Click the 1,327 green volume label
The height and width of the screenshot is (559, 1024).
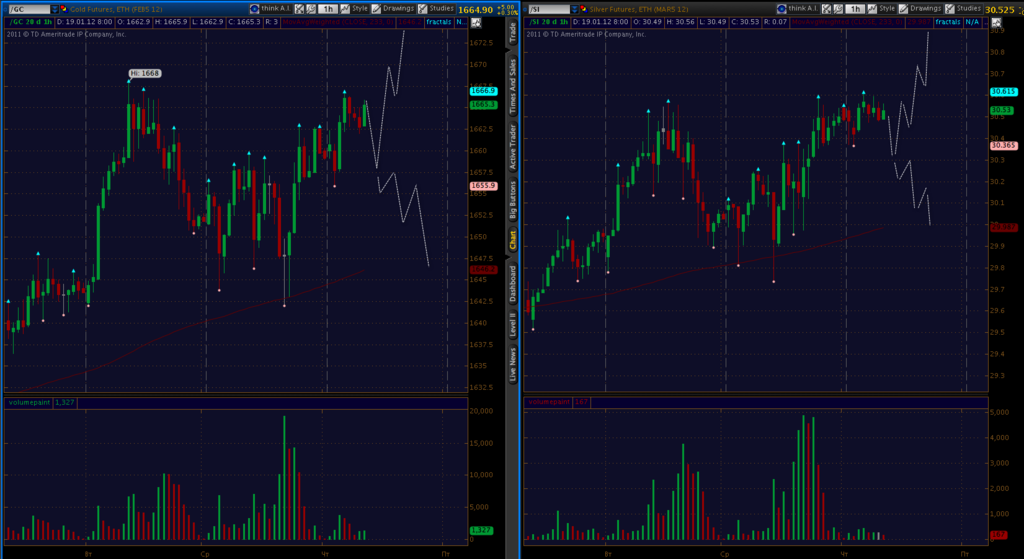[481, 530]
